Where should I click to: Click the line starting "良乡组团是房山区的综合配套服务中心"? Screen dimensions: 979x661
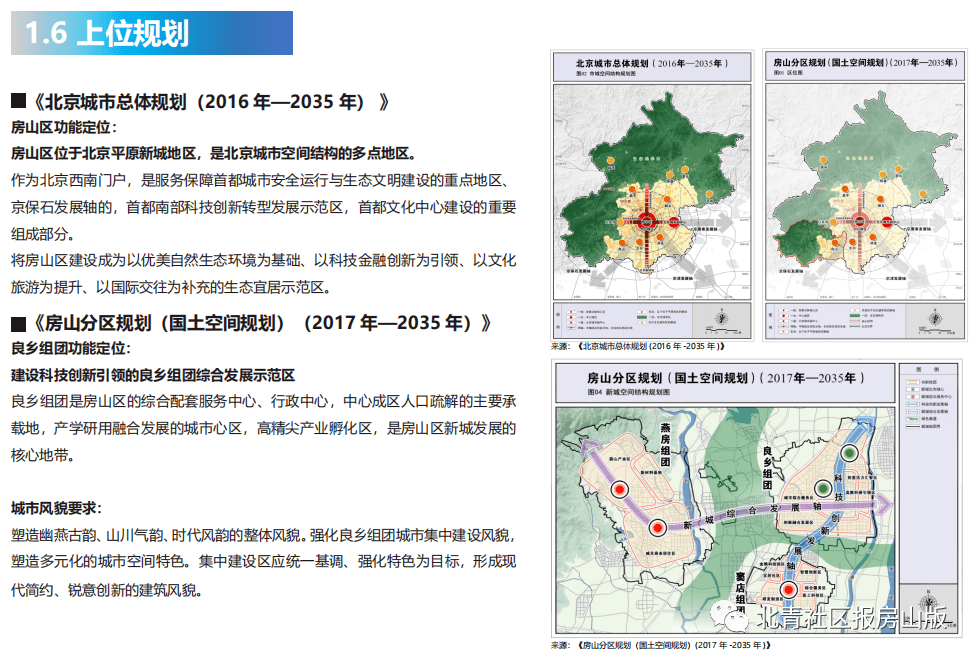[263, 401]
